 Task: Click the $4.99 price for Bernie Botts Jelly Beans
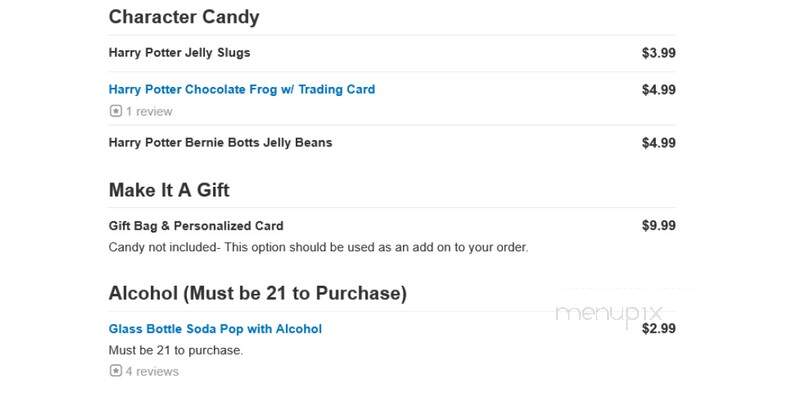point(658,143)
